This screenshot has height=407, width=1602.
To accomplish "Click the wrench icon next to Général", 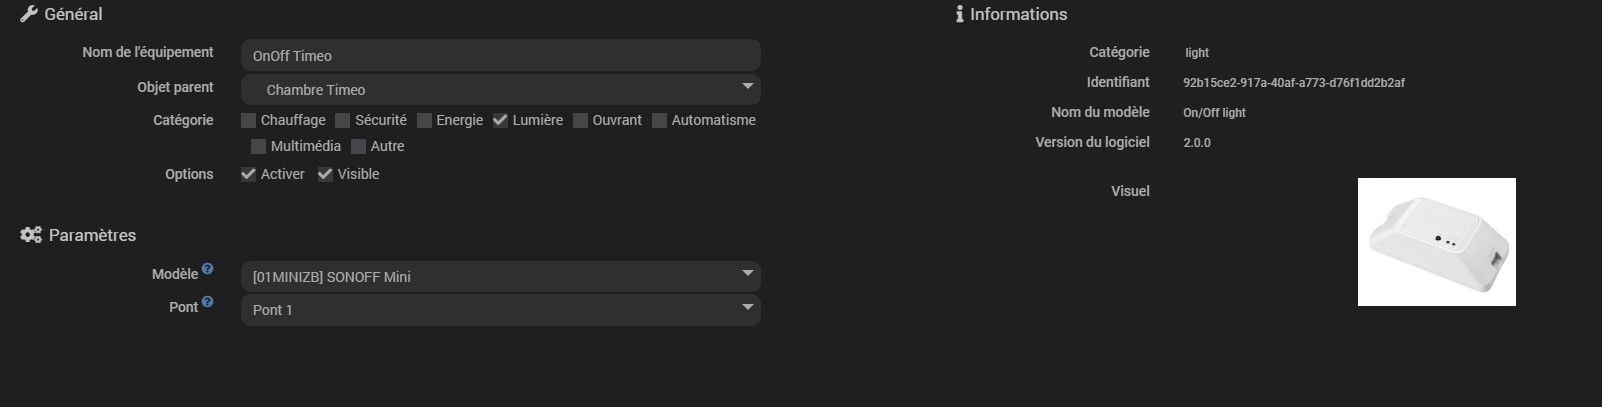I will (x=29, y=14).
